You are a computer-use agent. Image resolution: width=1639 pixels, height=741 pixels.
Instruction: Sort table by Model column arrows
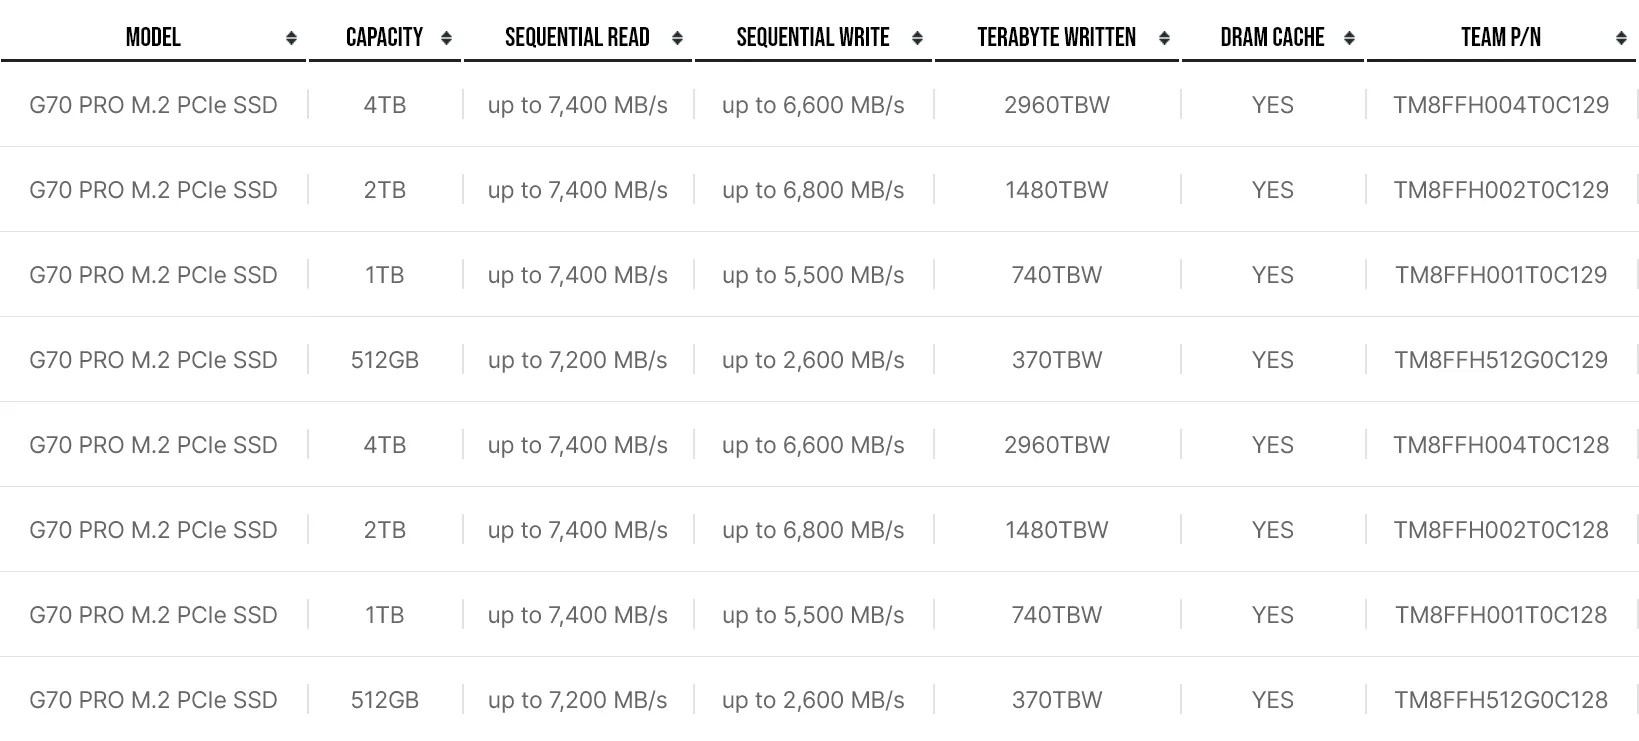291,38
